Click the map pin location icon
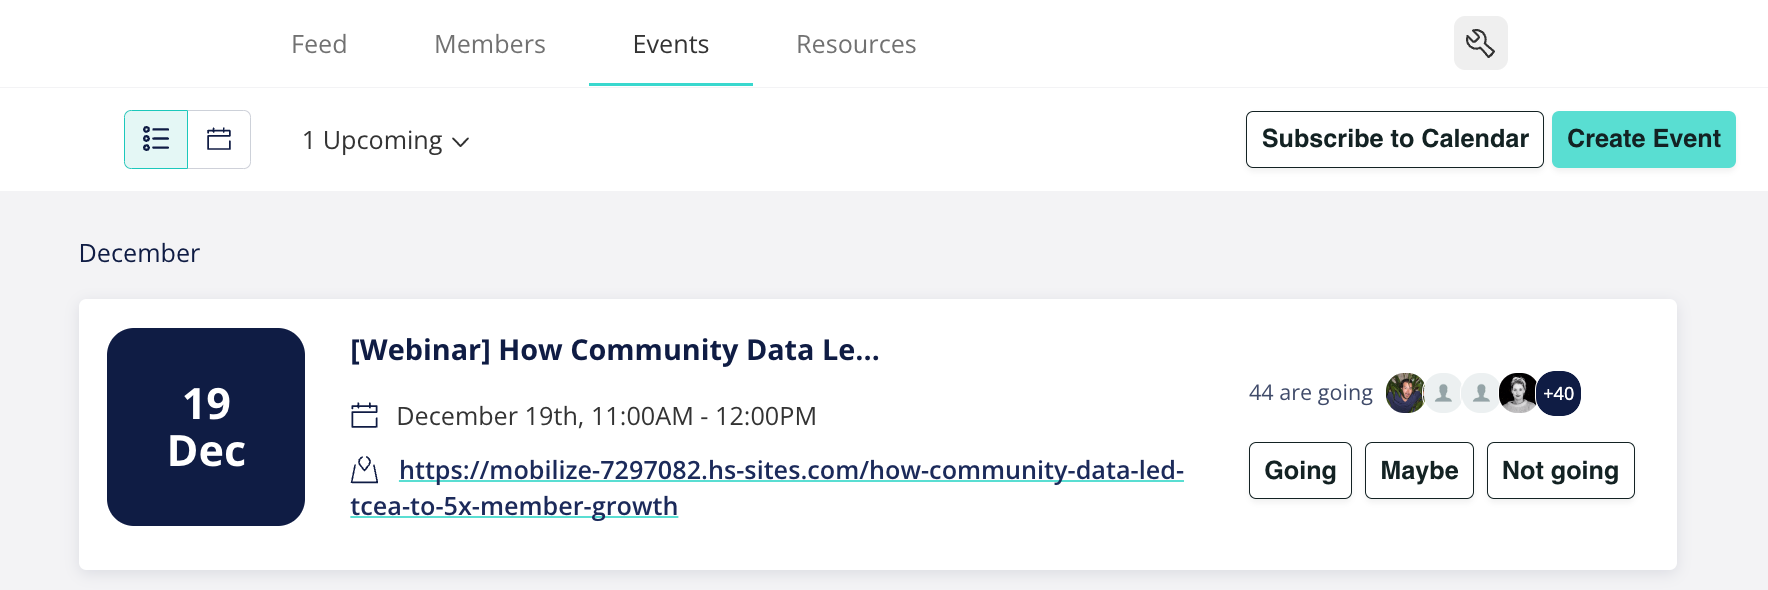The height and width of the screenshot is (590, 1768). (x=365, y=469)
